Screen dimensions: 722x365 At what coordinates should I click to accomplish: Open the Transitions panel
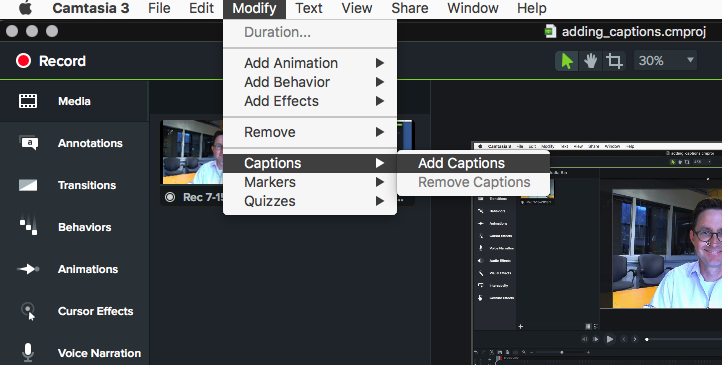point(74,185)
